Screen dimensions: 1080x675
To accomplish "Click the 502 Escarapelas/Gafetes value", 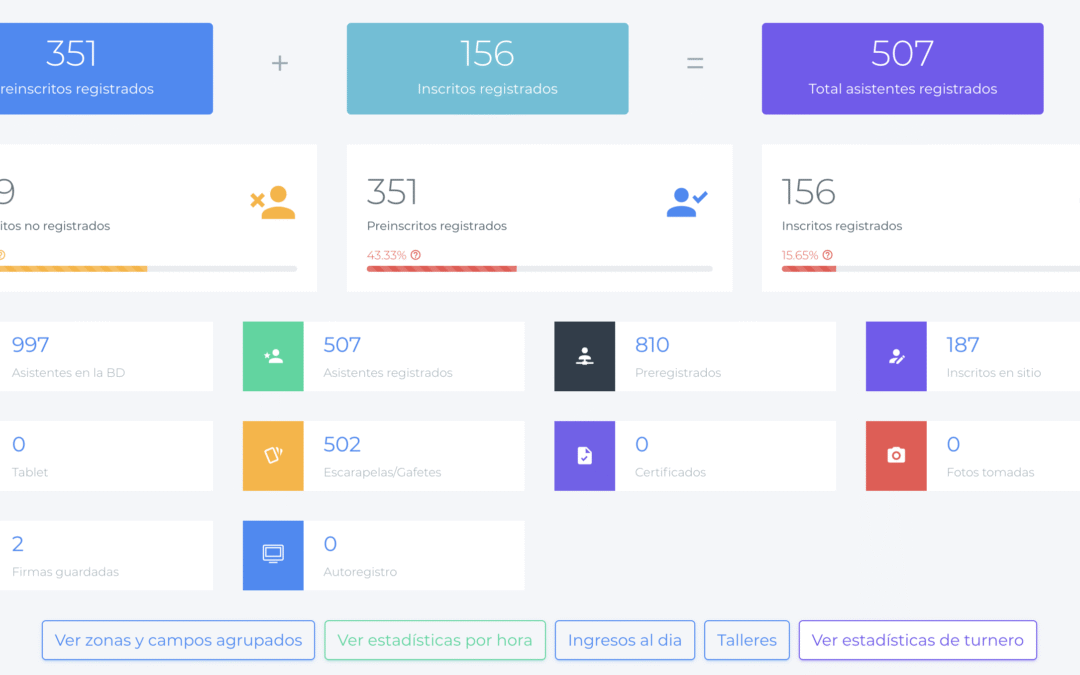I will tap(342, 444).
